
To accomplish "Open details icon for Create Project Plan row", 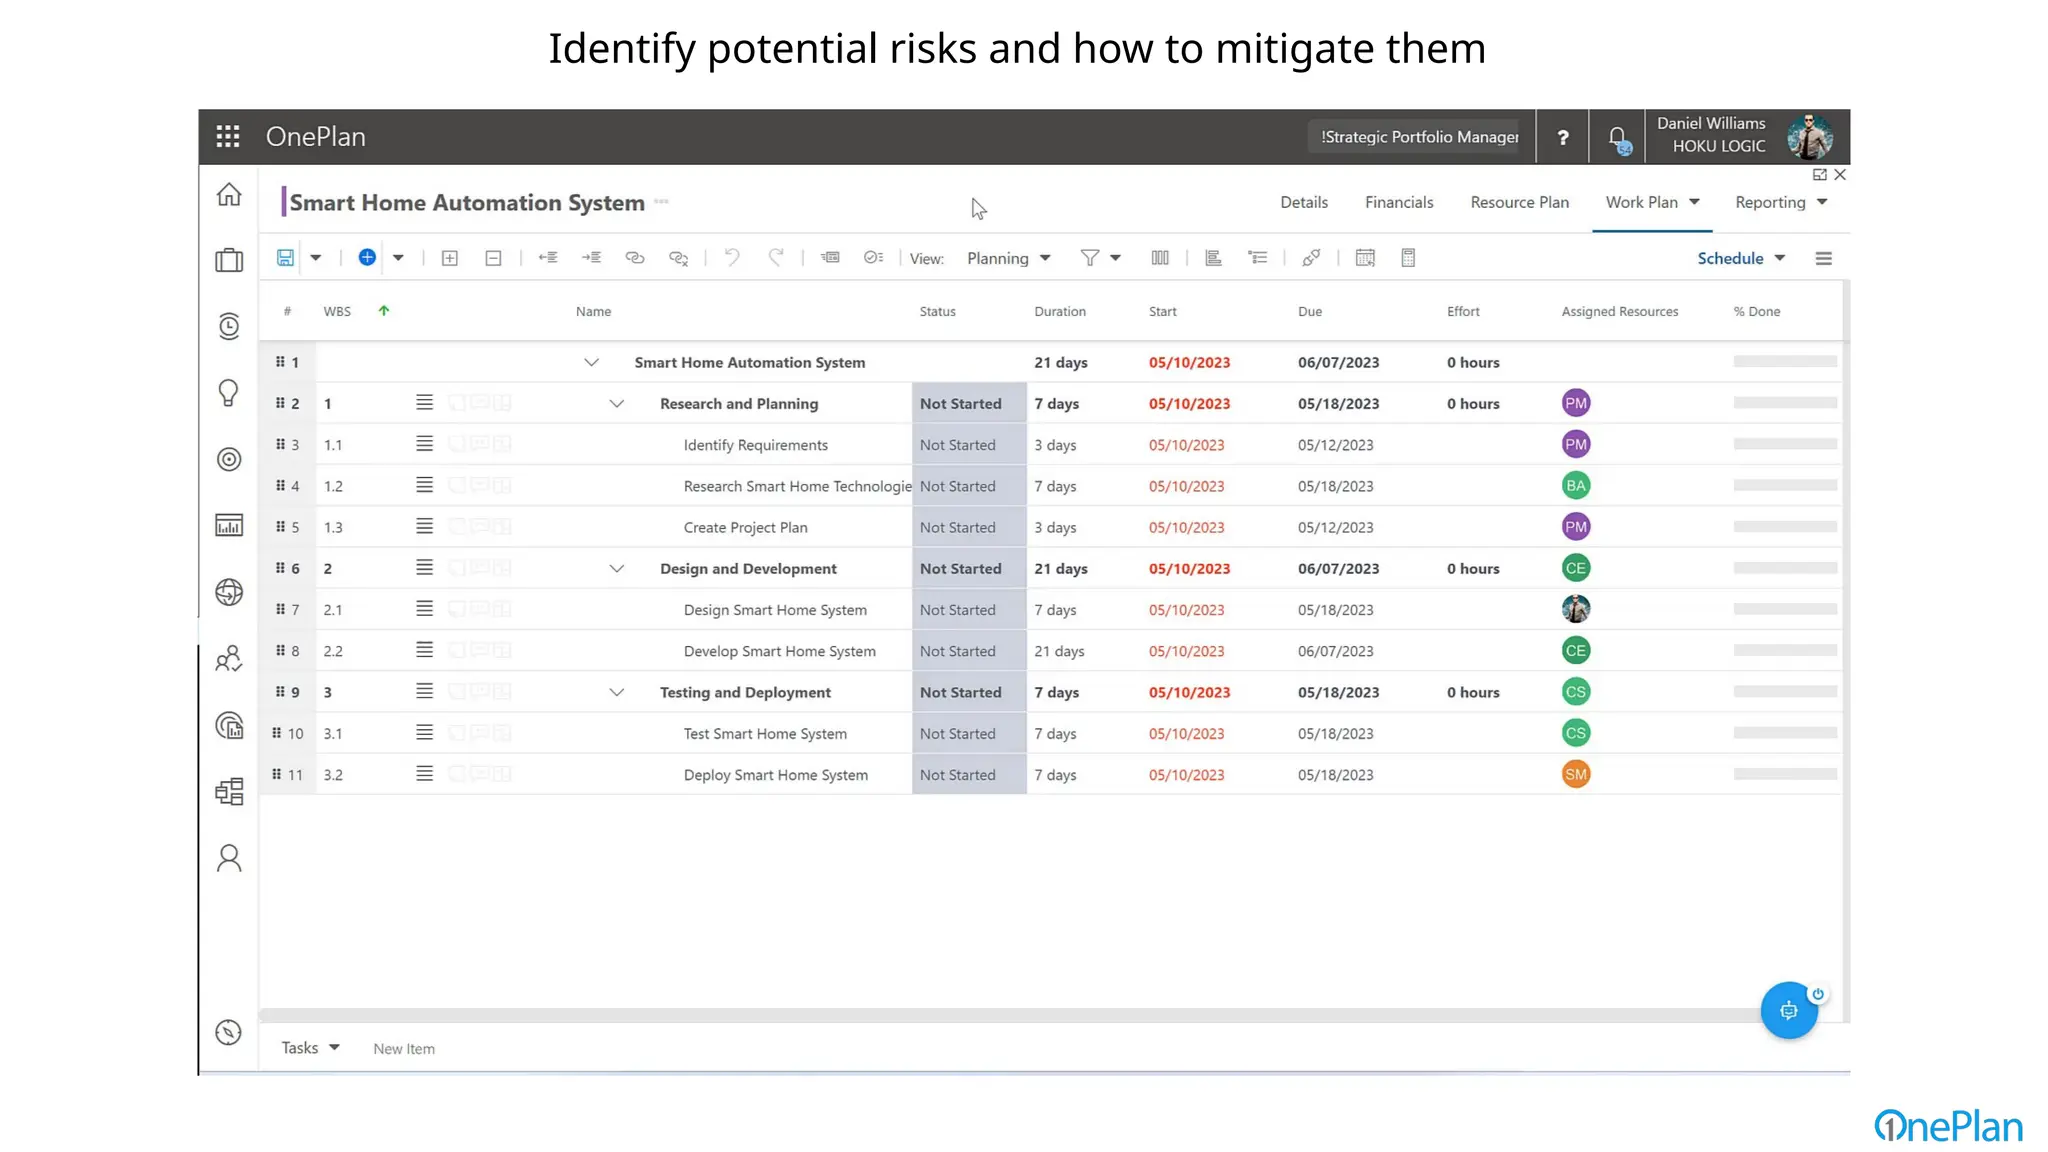I will pyautogui.click(x=424, y=526).
